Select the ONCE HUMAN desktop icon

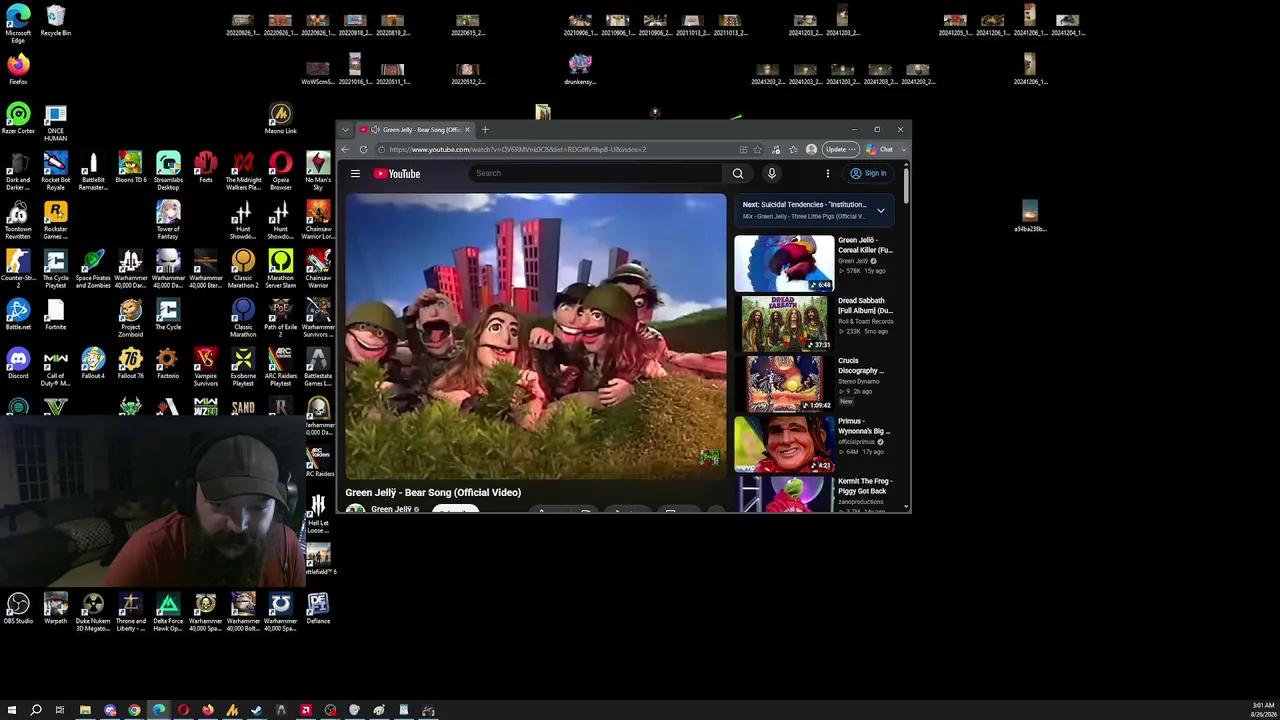click(55, 122)
